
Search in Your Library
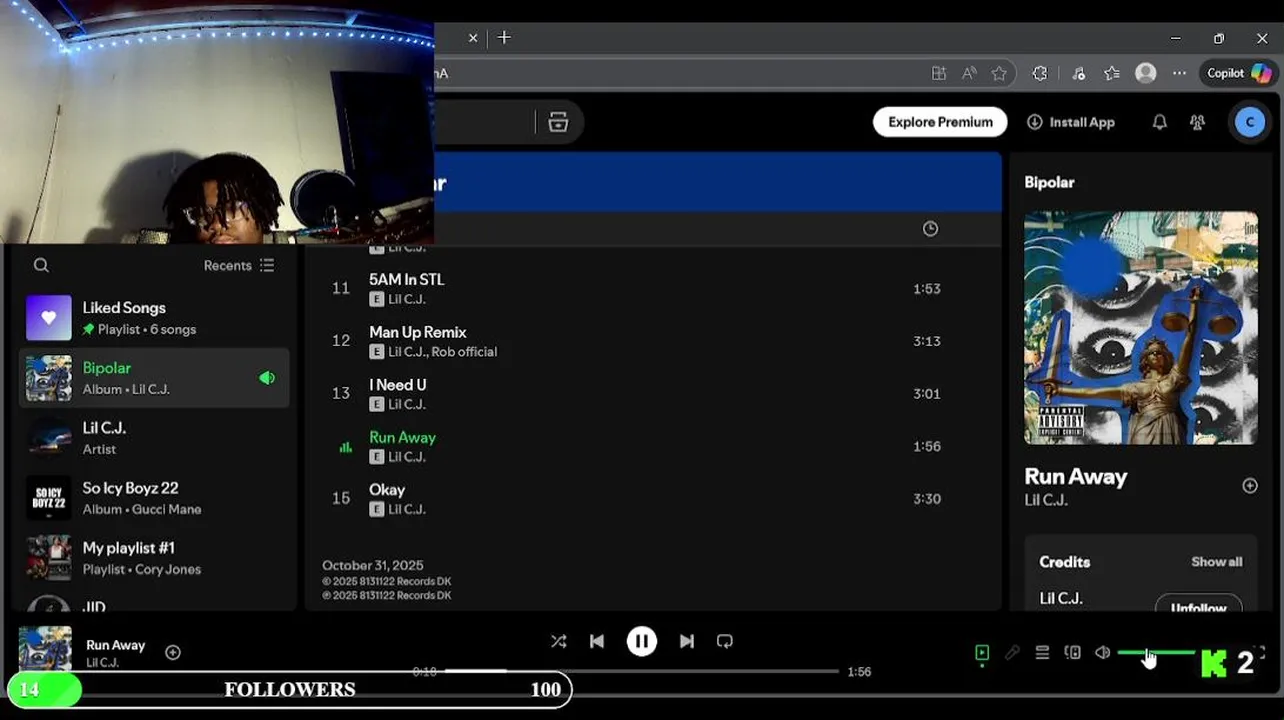(x=41, y=265)
